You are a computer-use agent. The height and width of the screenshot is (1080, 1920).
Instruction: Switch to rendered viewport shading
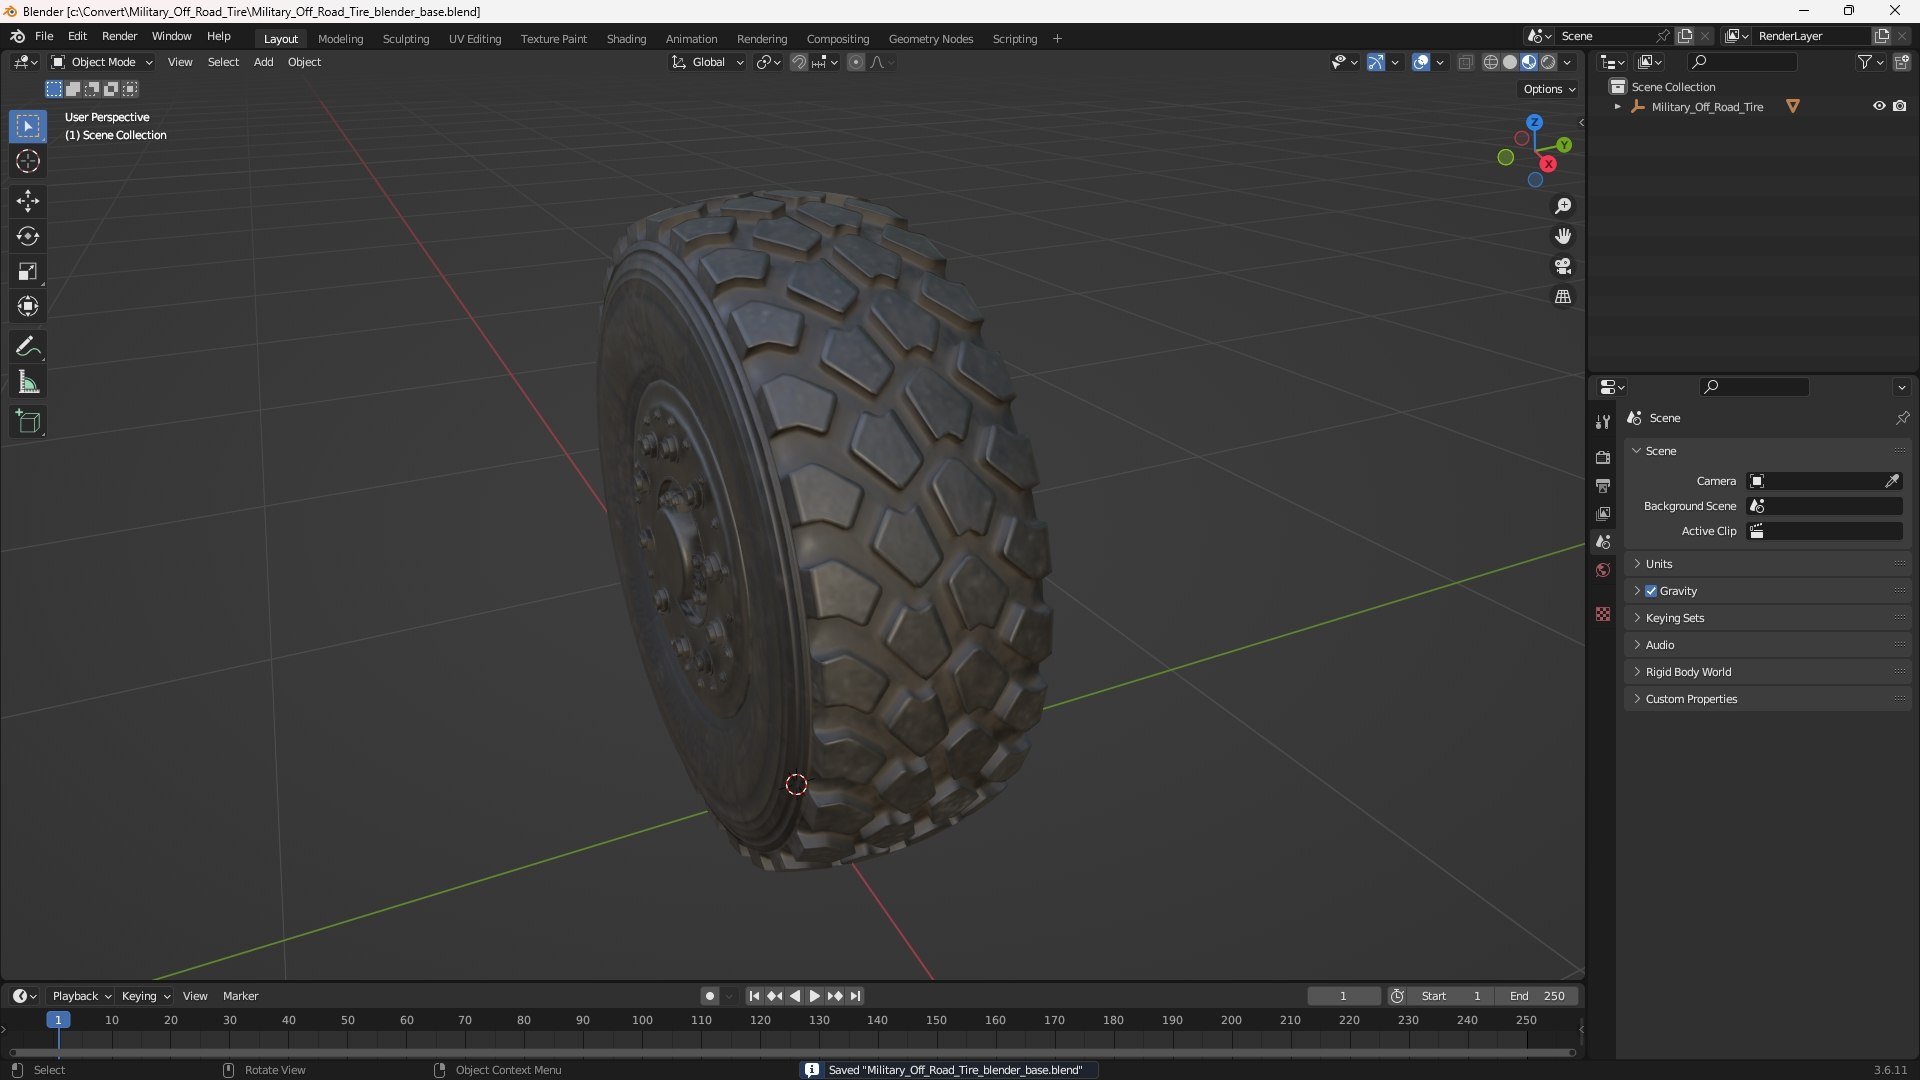1548,62
